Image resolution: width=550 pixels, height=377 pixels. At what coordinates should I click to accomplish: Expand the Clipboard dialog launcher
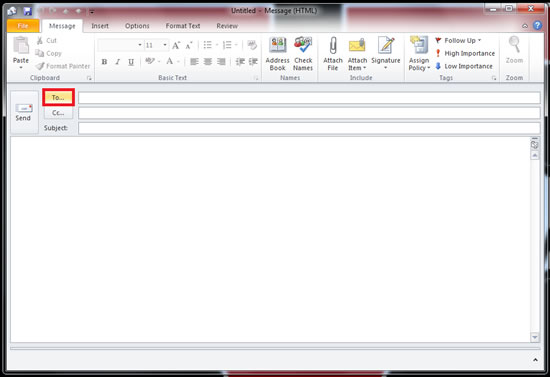(89, 78)
